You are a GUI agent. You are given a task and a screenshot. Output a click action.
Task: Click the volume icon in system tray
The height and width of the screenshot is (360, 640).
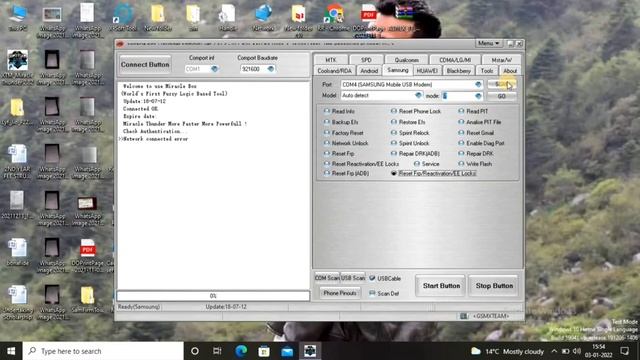click(x=577, y=351)
